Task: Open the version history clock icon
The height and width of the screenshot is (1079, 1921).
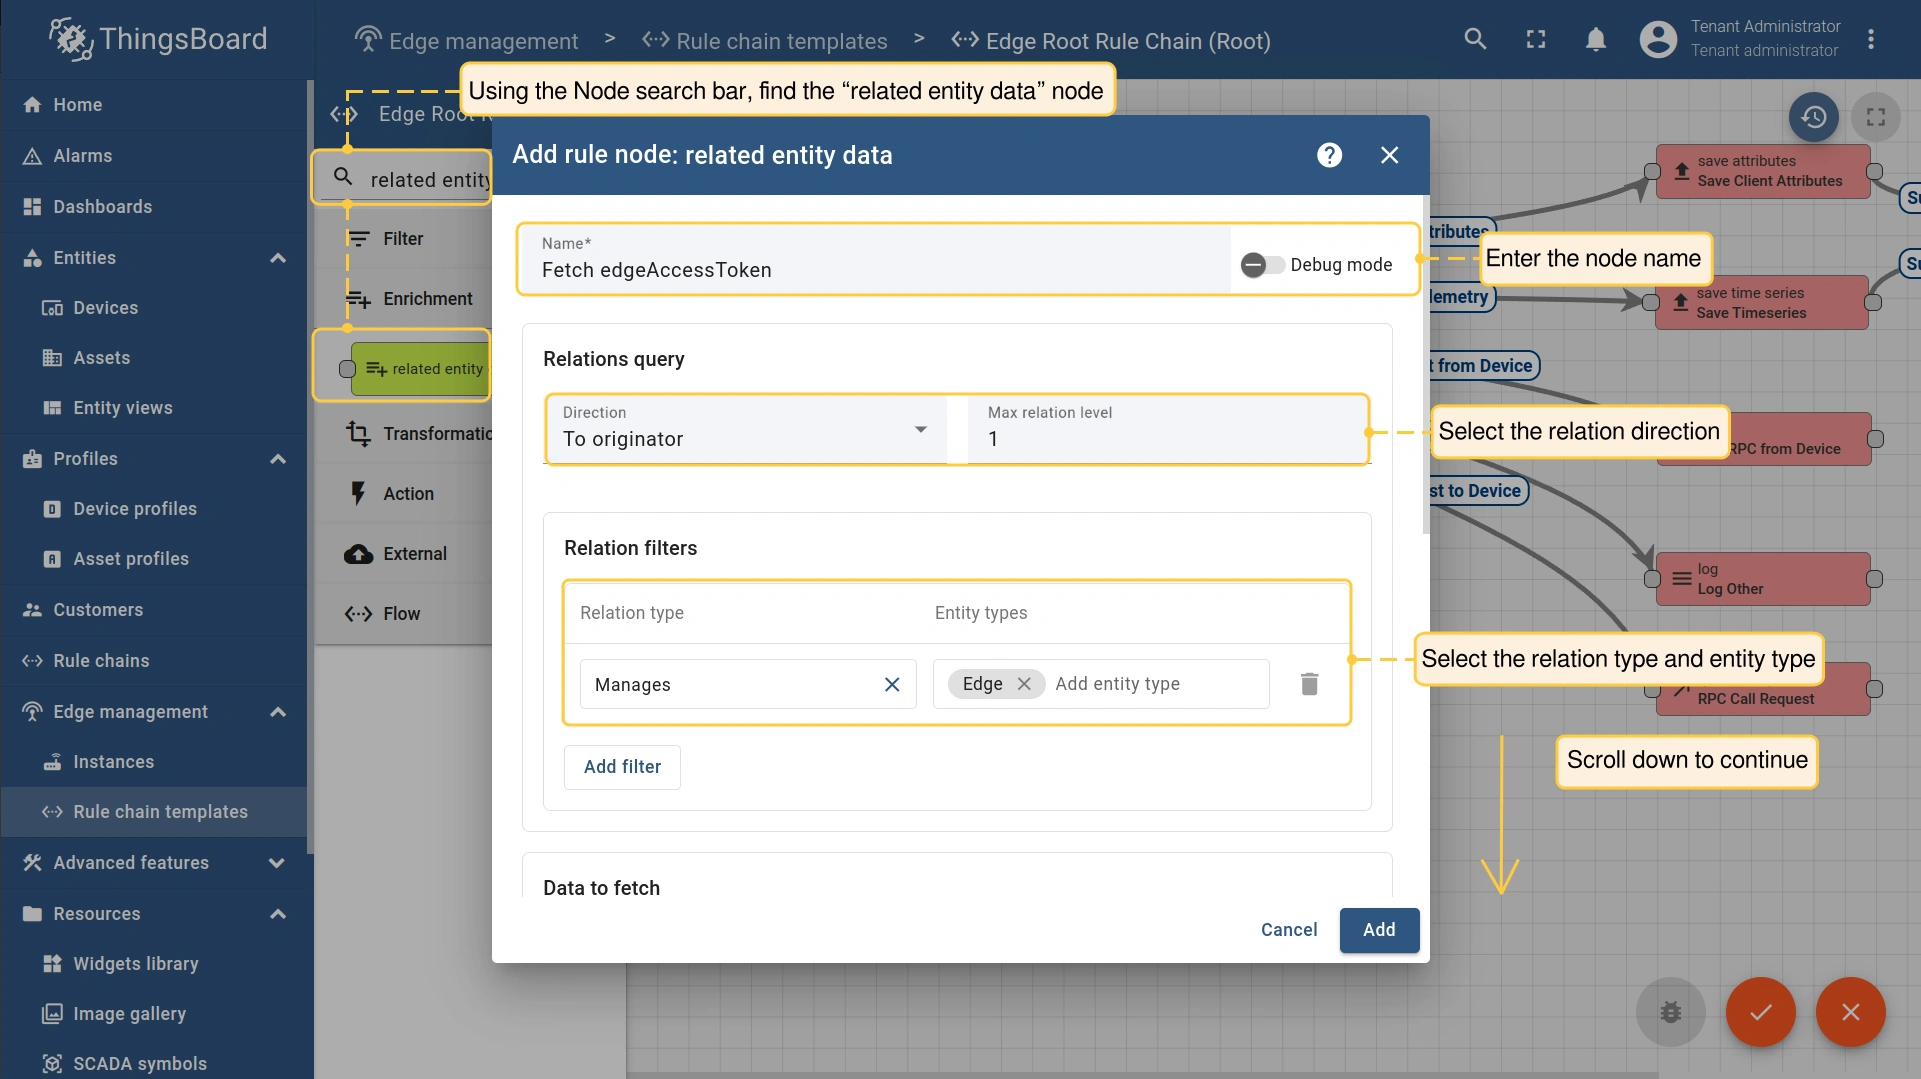Action: coord(1814,118)
